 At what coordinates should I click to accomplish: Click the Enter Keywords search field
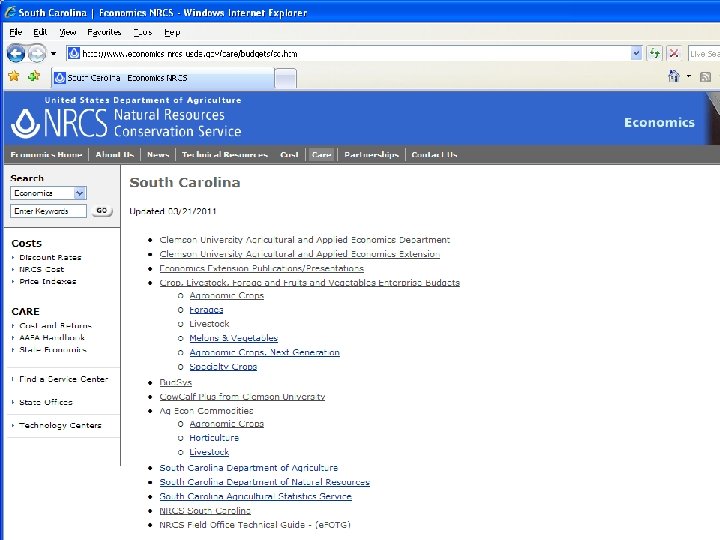point(48,211)
